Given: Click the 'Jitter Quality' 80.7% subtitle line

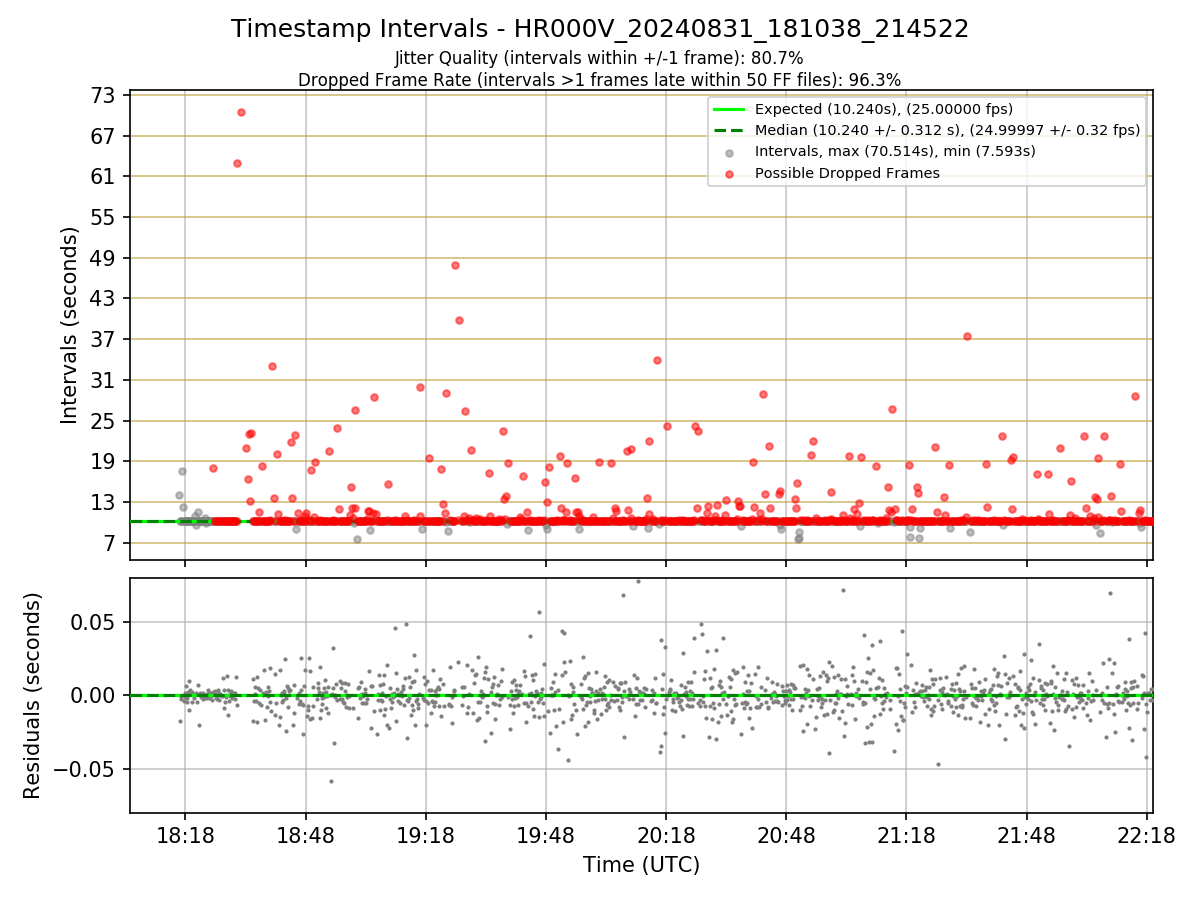Looking at the screenshot, I should click(599, 58).
